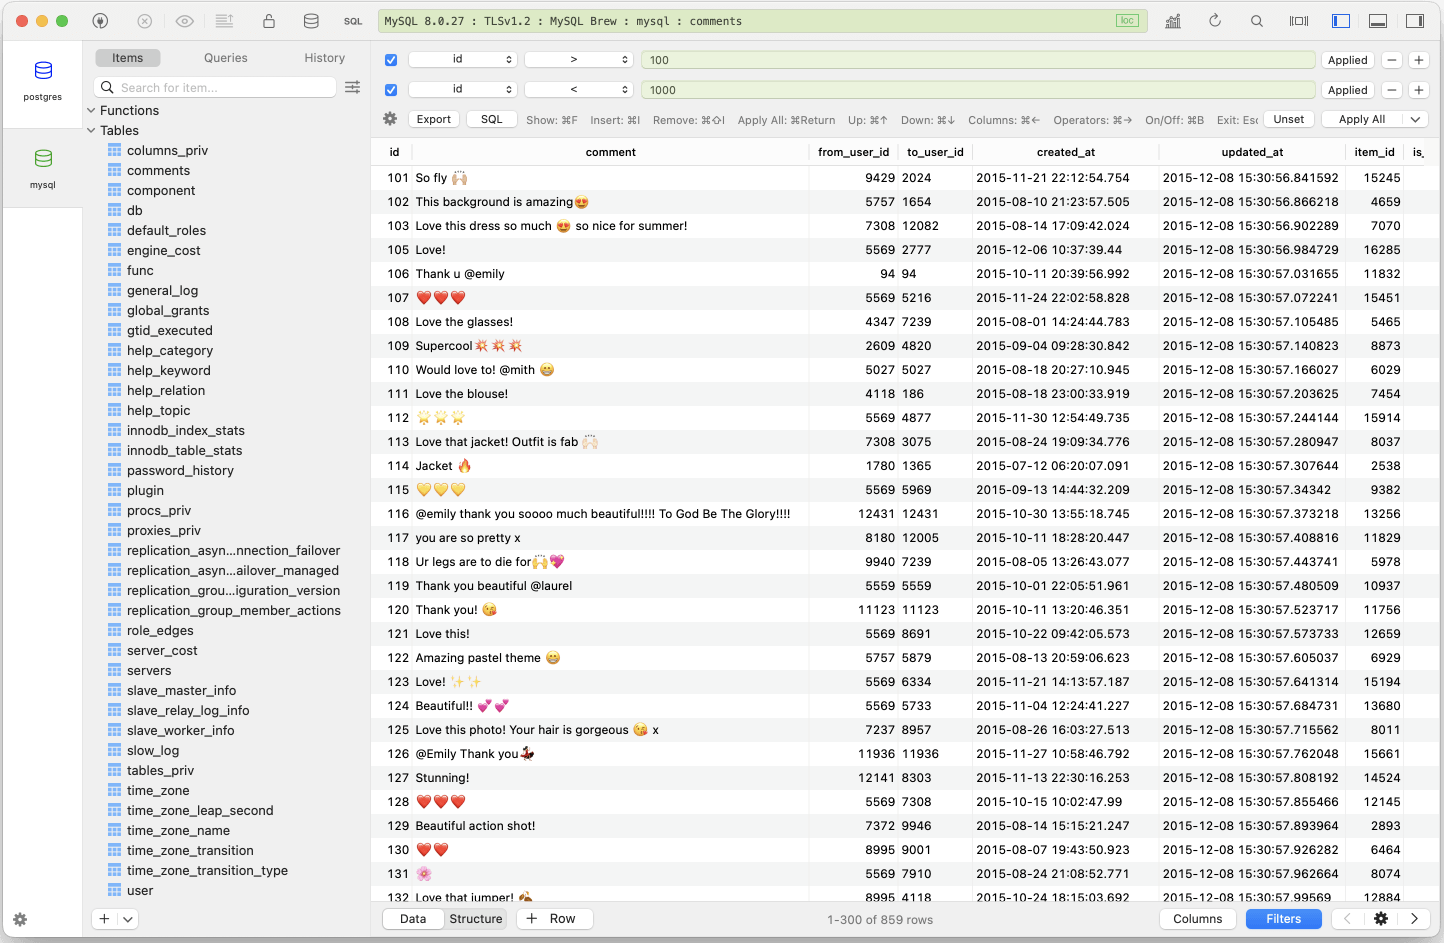Screen dimensions: 1444x943
Task: Toggle the eye preview icon in toolbar
Action: tap(184, 21)
